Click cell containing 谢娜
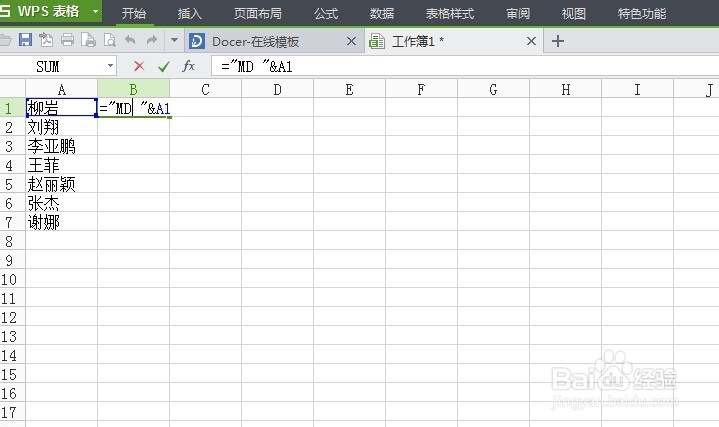Viewport: 719px width, 427px height. 61,222
